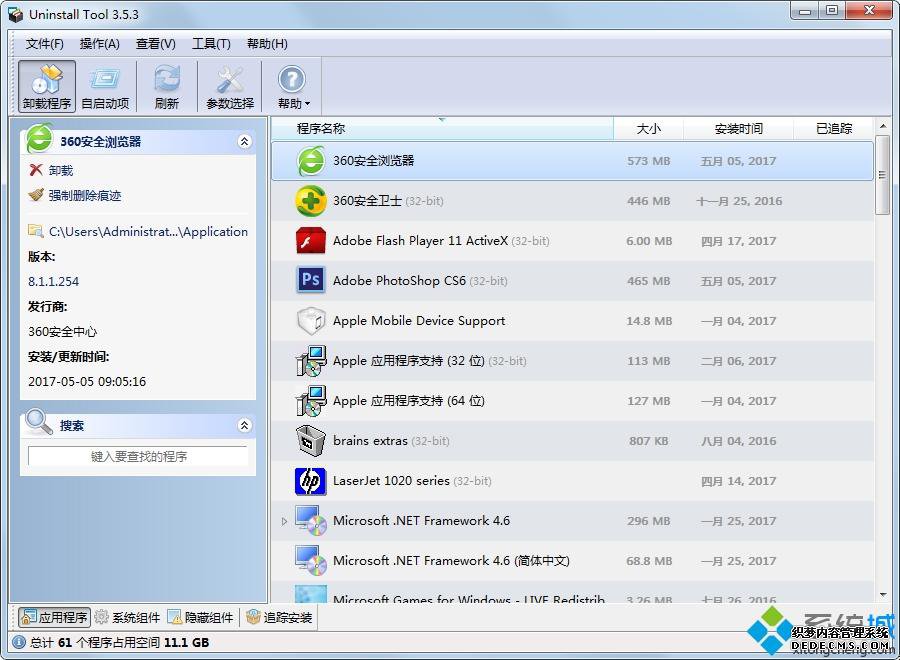The image size is (900, 660).
Task: Select the Microsoft .NET Framework 4.6 icon
Action: click(x=311, y=521)
